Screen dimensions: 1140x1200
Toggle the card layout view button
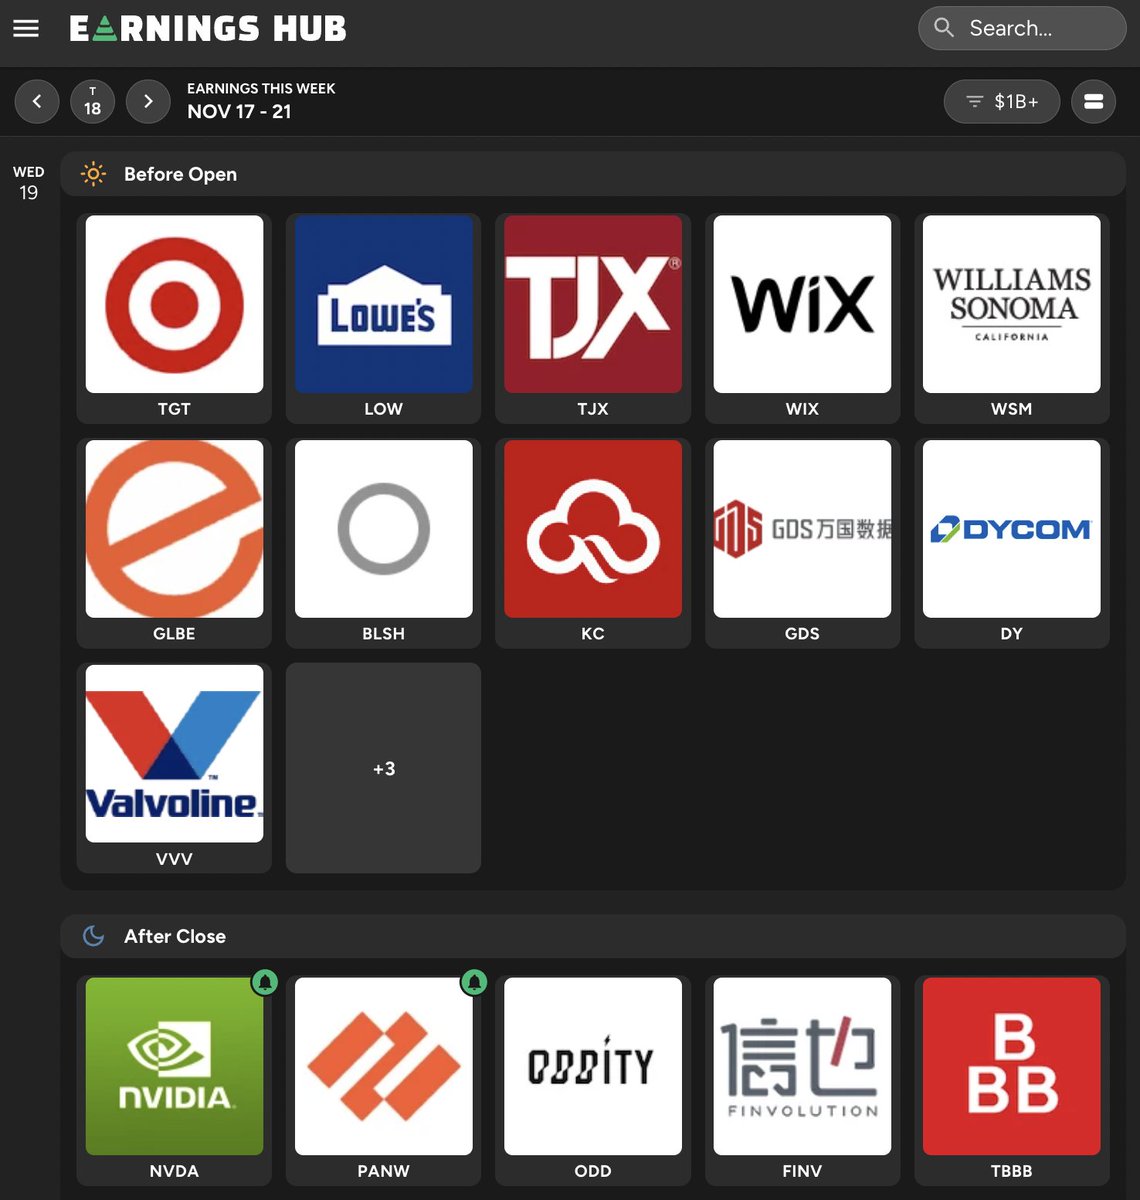coord(1093,102)
